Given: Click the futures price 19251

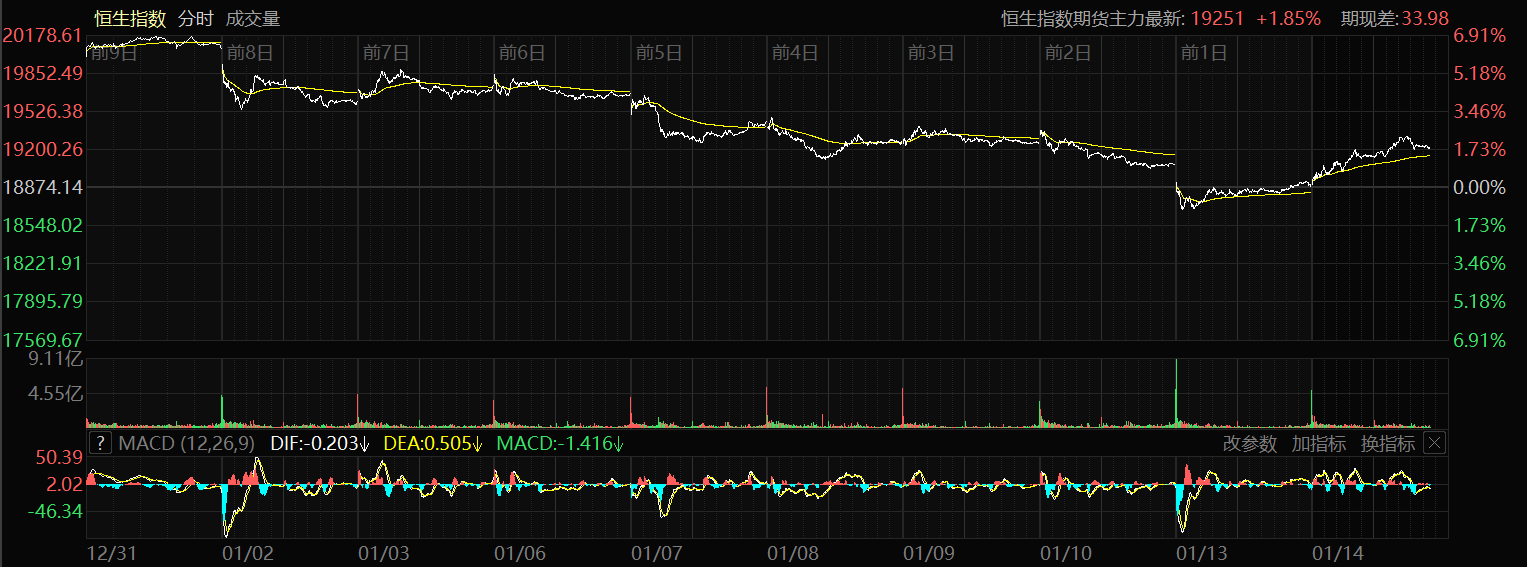Looking at the screenshot, I should [x=1218, y=18].
